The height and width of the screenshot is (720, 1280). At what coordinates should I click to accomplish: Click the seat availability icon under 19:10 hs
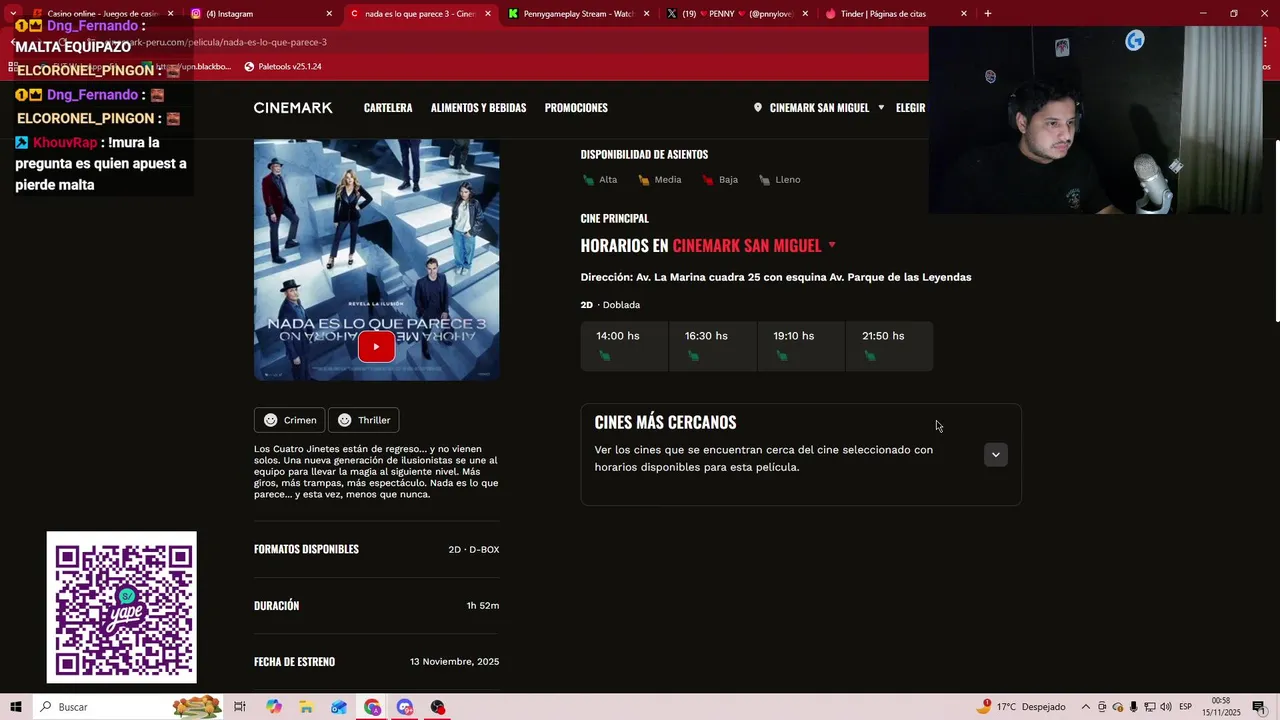(x=781, y=356)
